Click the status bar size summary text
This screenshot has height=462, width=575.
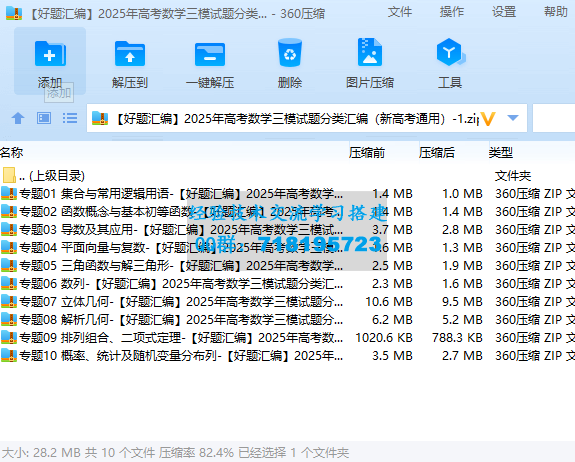coord(175,452)
